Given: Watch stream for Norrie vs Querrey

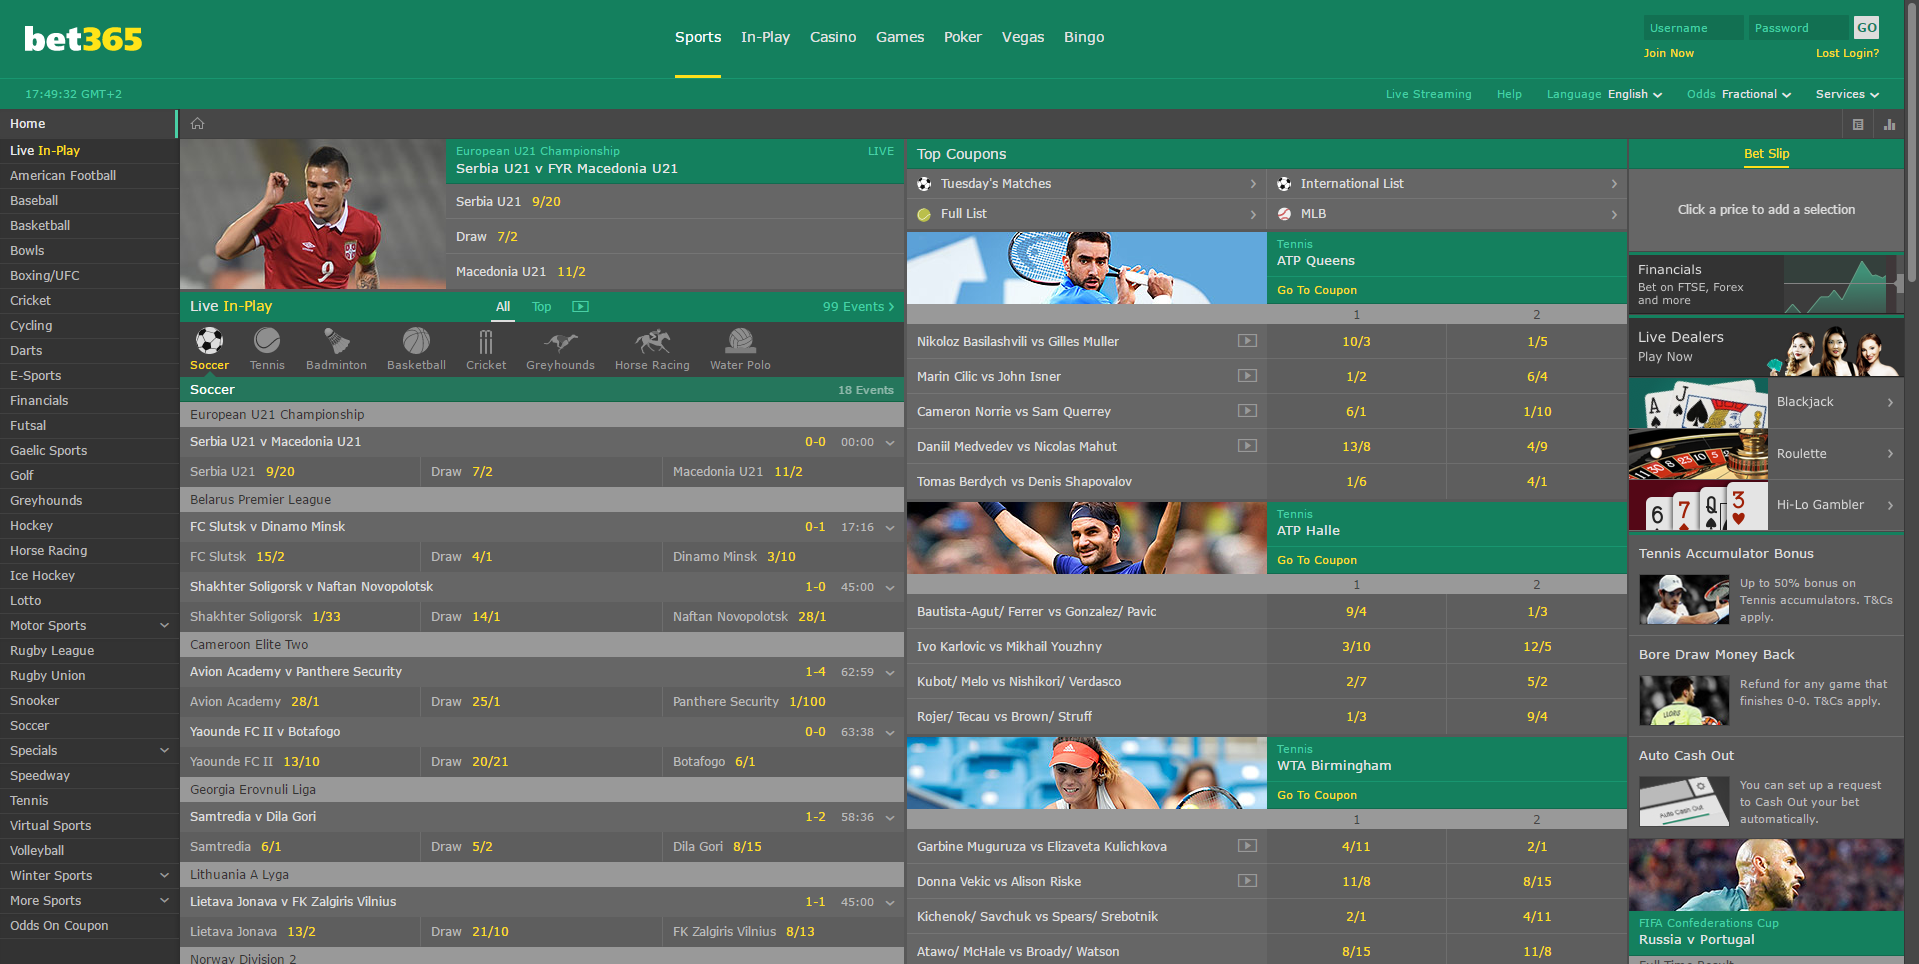Looking at the screenshot, I should [1247, 411].
